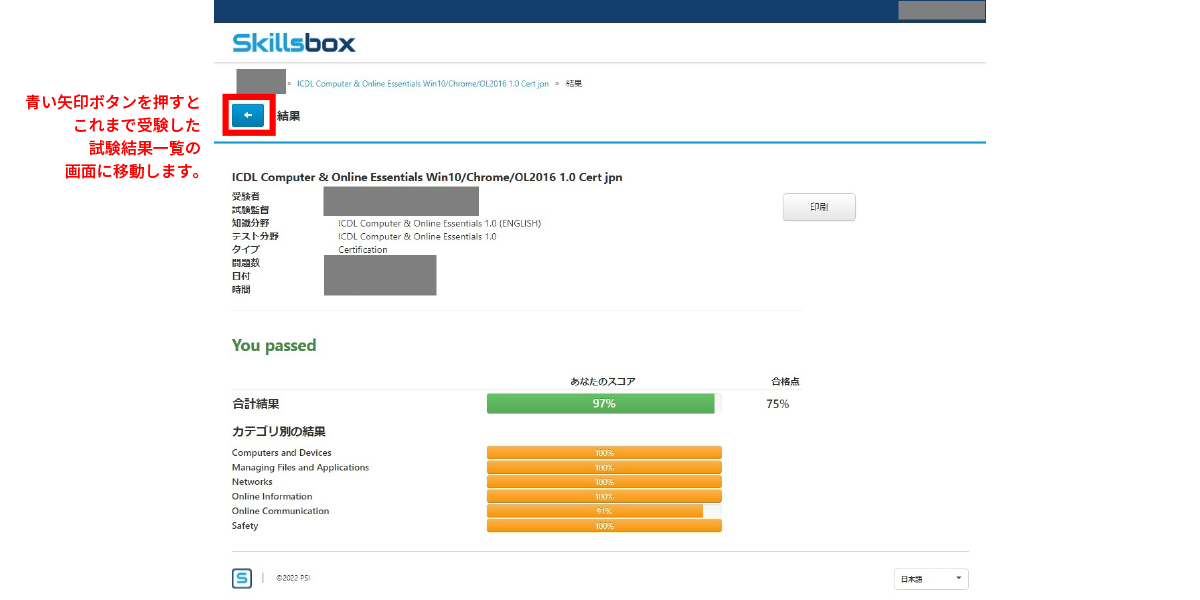Click the タイプ field label
Image resolution: width=1200 pixels, height=600 pixels.
246,250
